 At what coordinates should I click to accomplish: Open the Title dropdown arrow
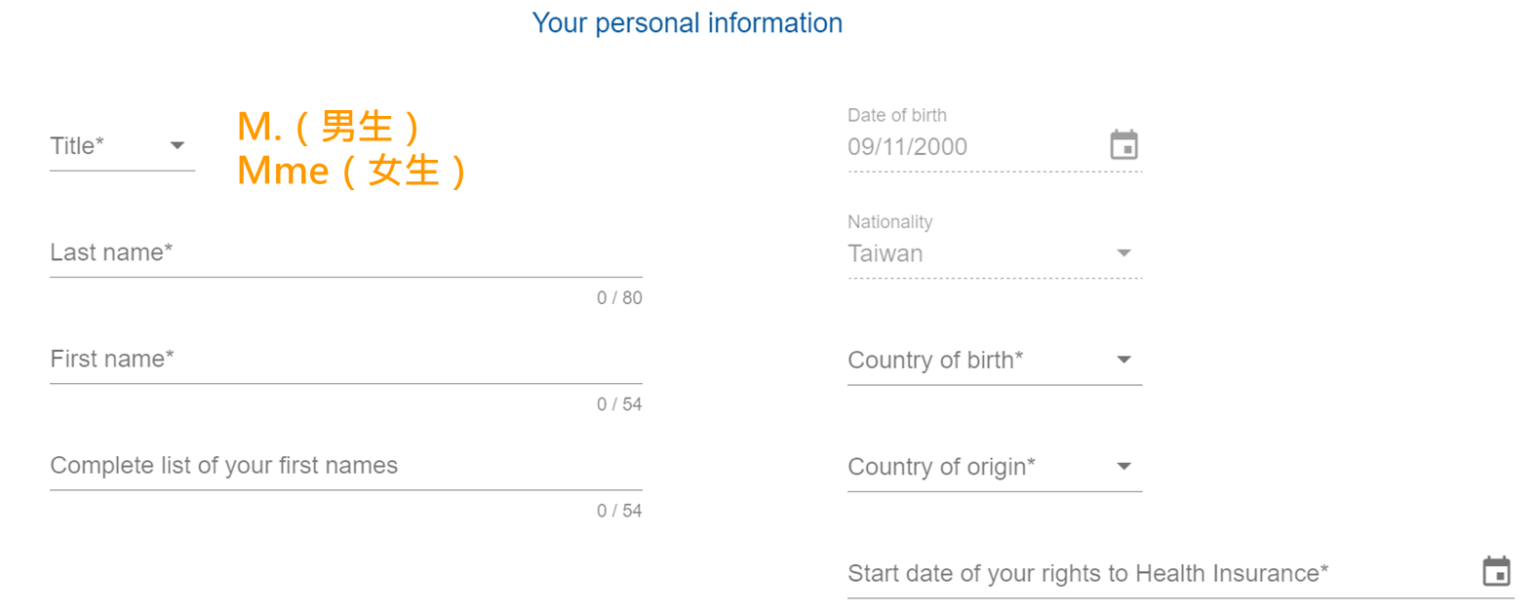(x=177, y=146)
